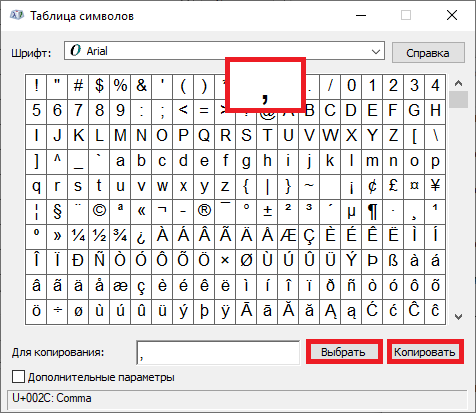Expand font list via dropdown arrow
Image resolution: width=476 pixels, height=413 pixels.
[376, 52]
